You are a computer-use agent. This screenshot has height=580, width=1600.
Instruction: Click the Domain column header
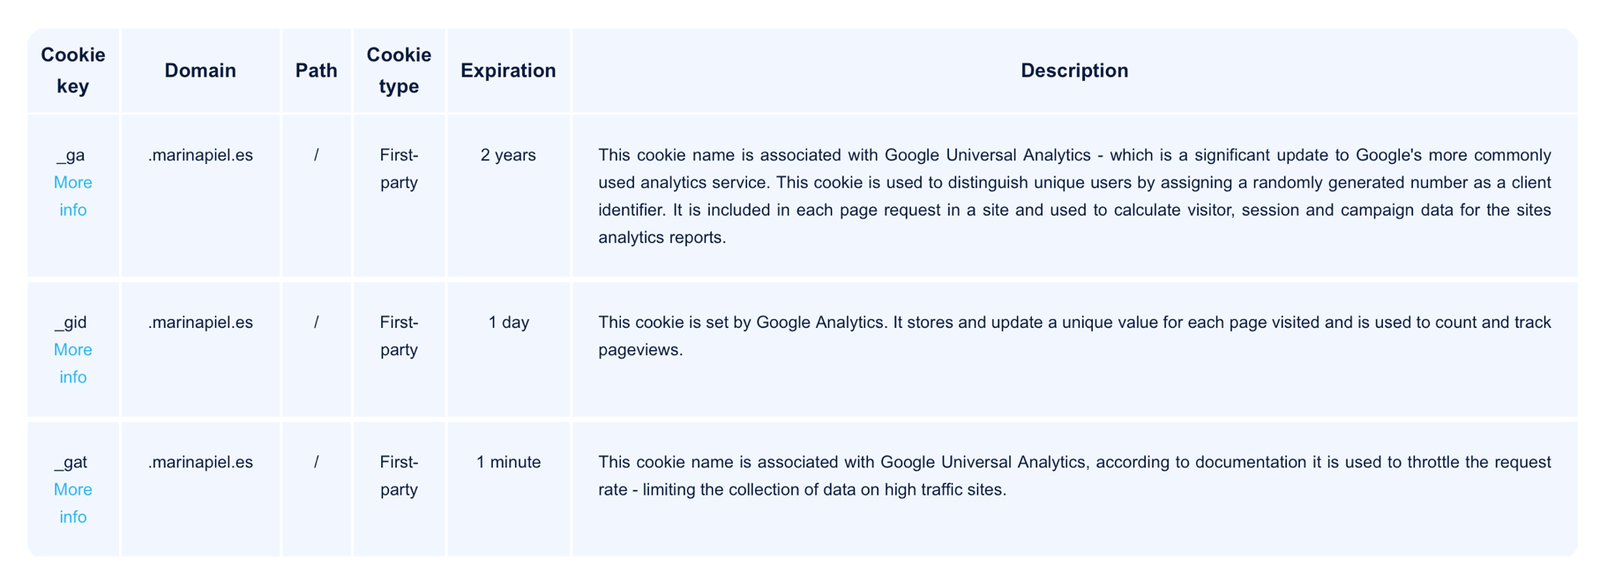click(x=200, y=70)
